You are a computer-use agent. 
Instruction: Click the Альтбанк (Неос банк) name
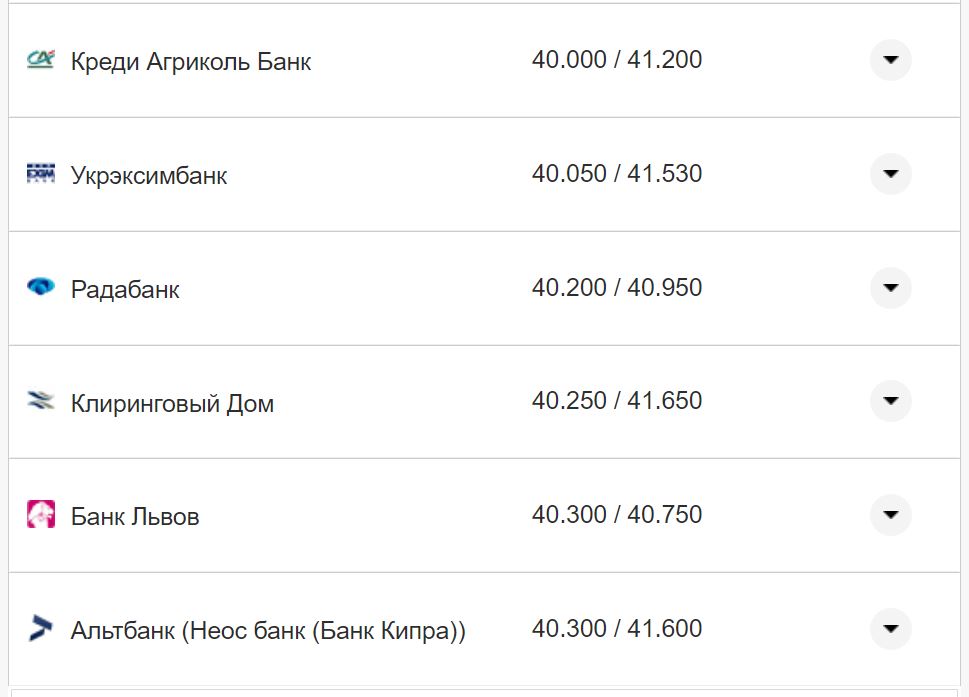(x=268, y=631)
